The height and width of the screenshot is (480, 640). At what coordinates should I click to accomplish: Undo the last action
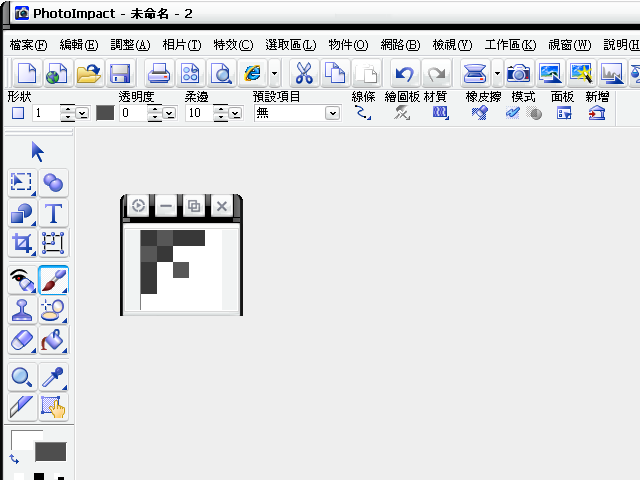[x=404, y=73]
